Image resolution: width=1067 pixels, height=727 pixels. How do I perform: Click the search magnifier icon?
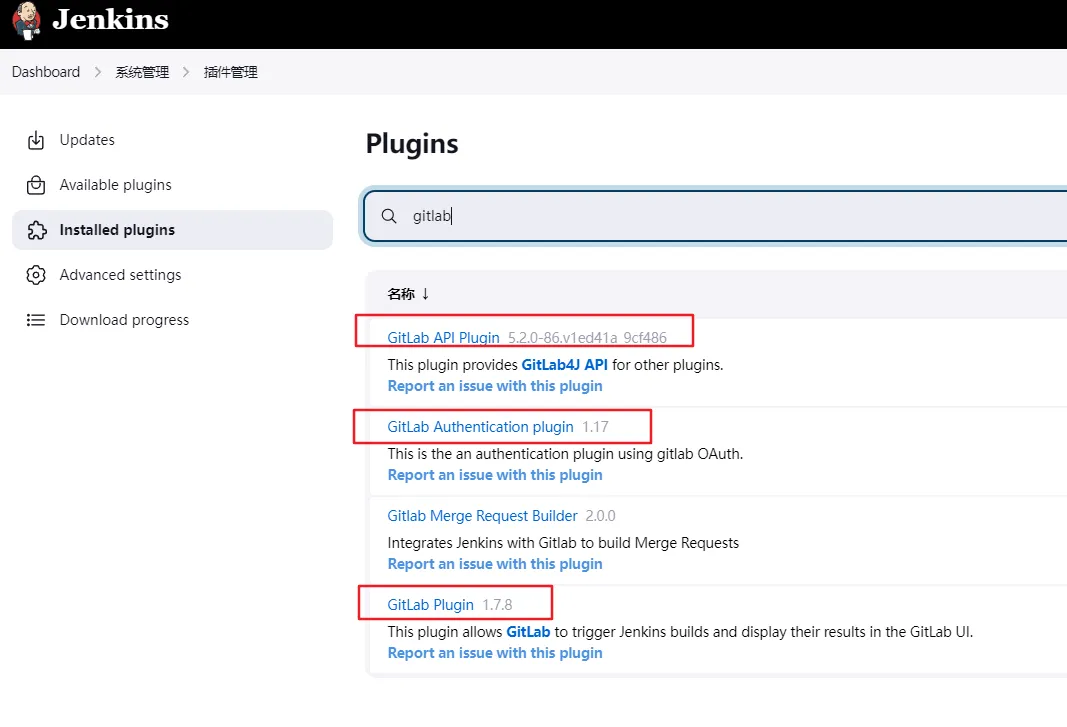point(389,216)
